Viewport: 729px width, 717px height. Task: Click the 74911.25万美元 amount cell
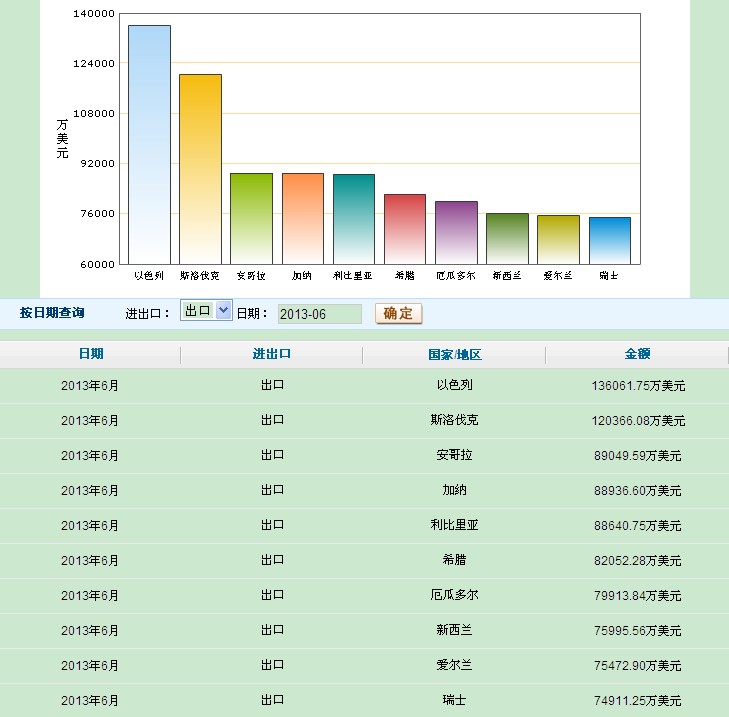637,700
